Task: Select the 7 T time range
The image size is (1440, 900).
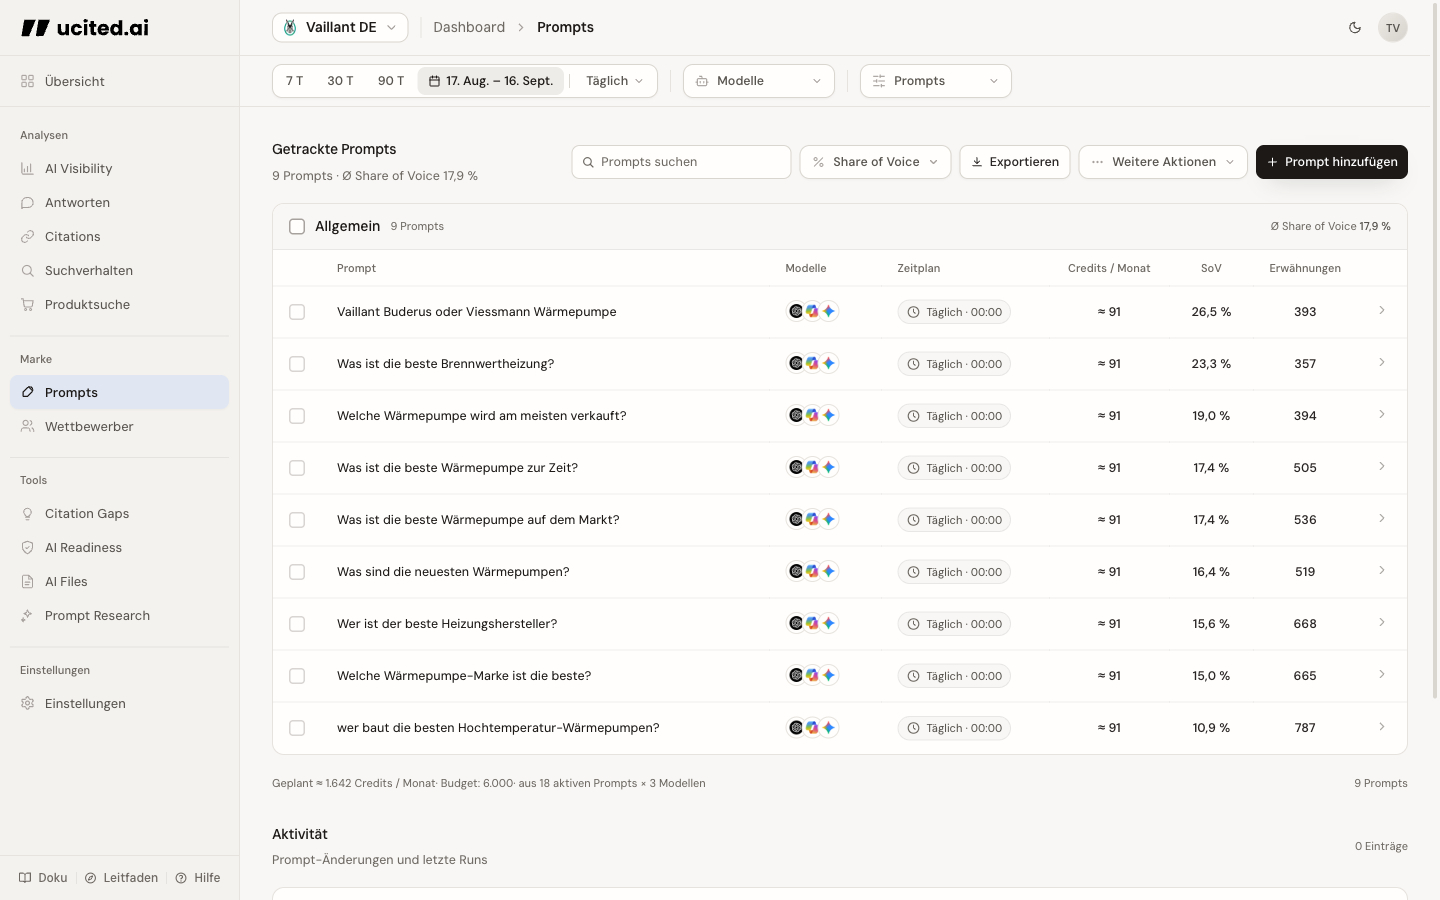Action: click(294, 81)
